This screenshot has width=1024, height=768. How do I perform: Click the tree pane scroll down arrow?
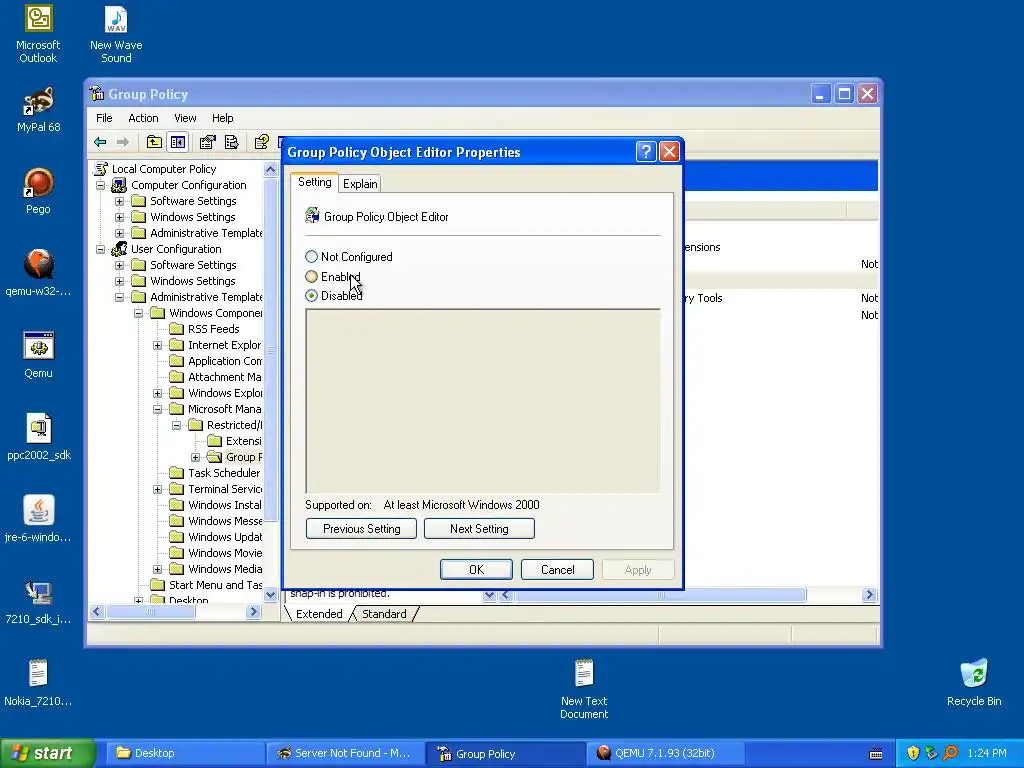(270, 594)
